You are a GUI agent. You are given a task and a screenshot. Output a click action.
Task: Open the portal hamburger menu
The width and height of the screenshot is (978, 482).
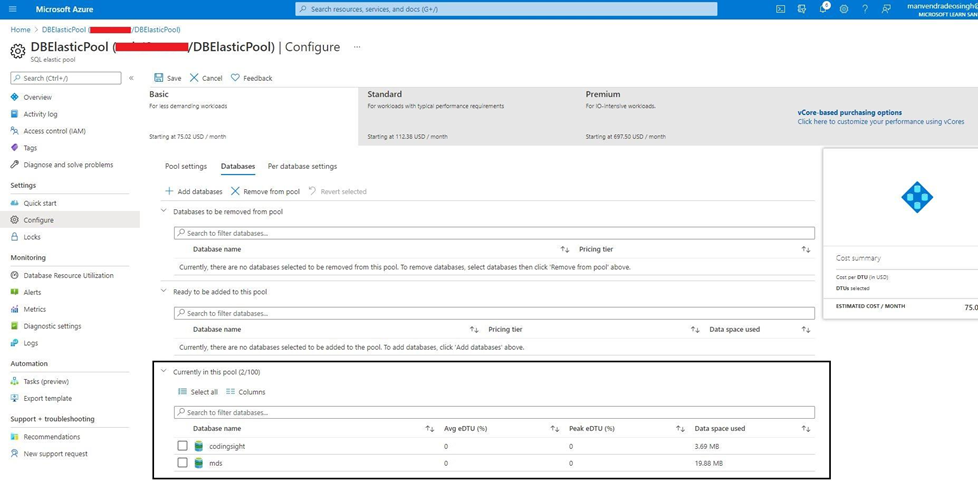(x=14, y=9)
